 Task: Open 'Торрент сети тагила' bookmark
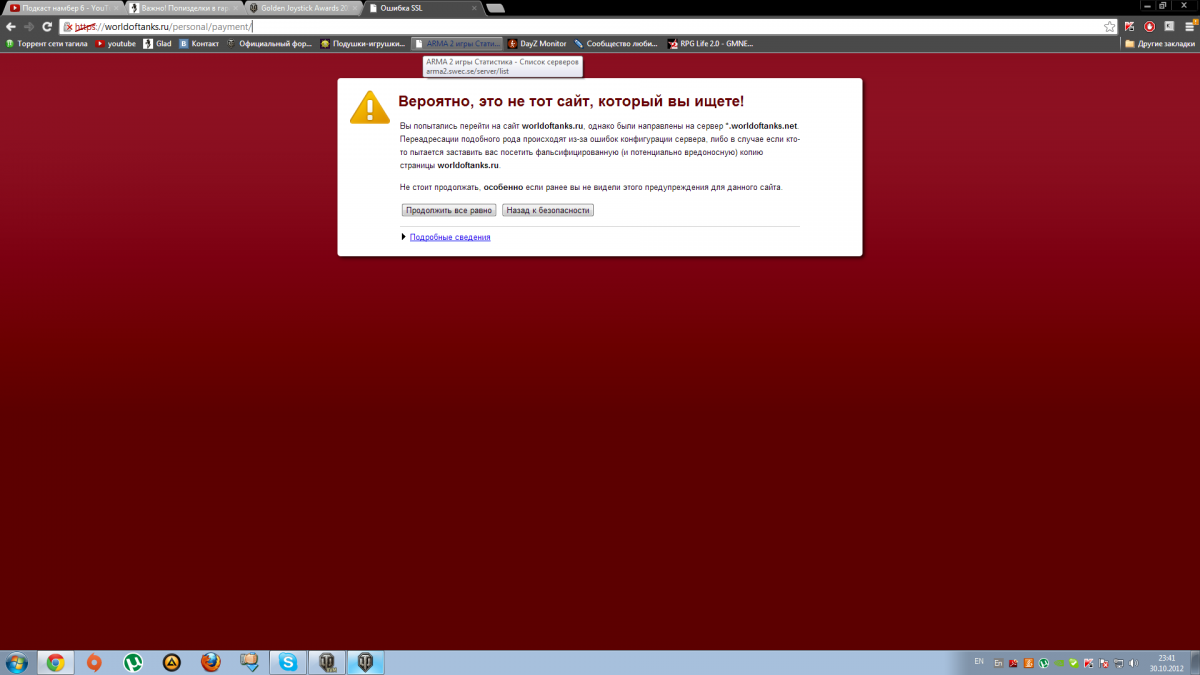[49, 44]
